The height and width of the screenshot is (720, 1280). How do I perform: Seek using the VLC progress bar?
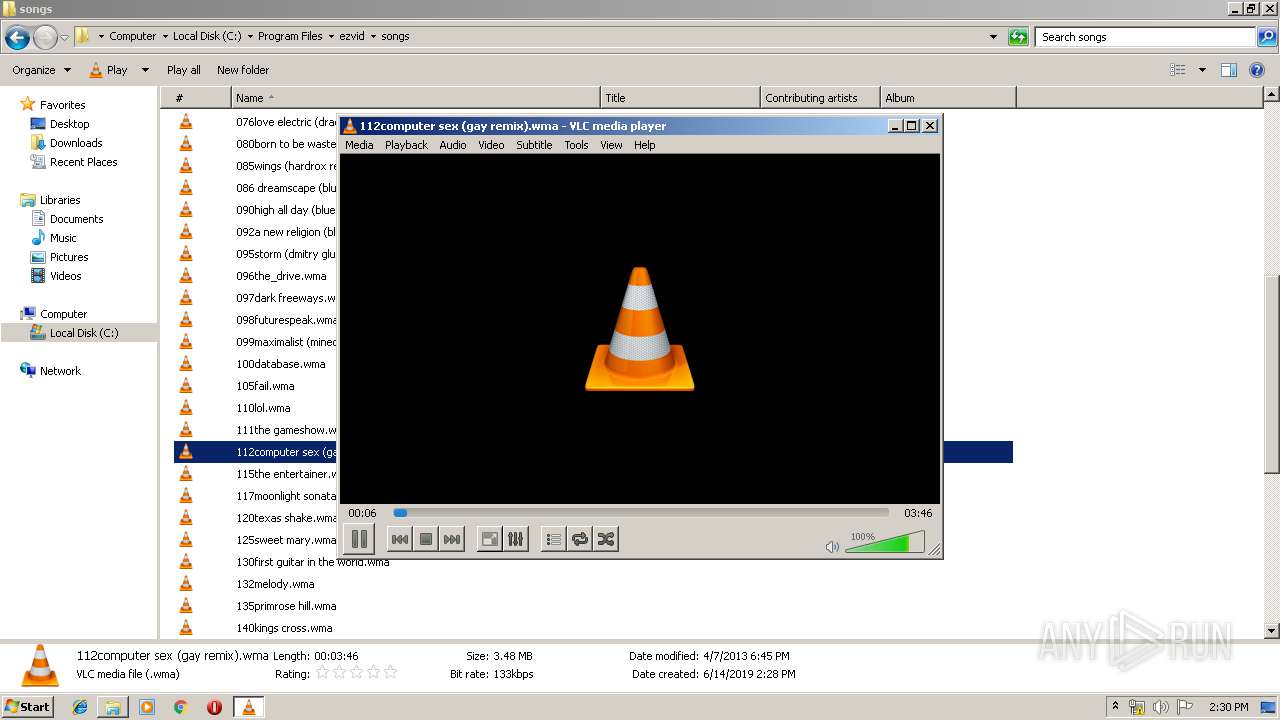pyautogui.click(x=640, y=513)
